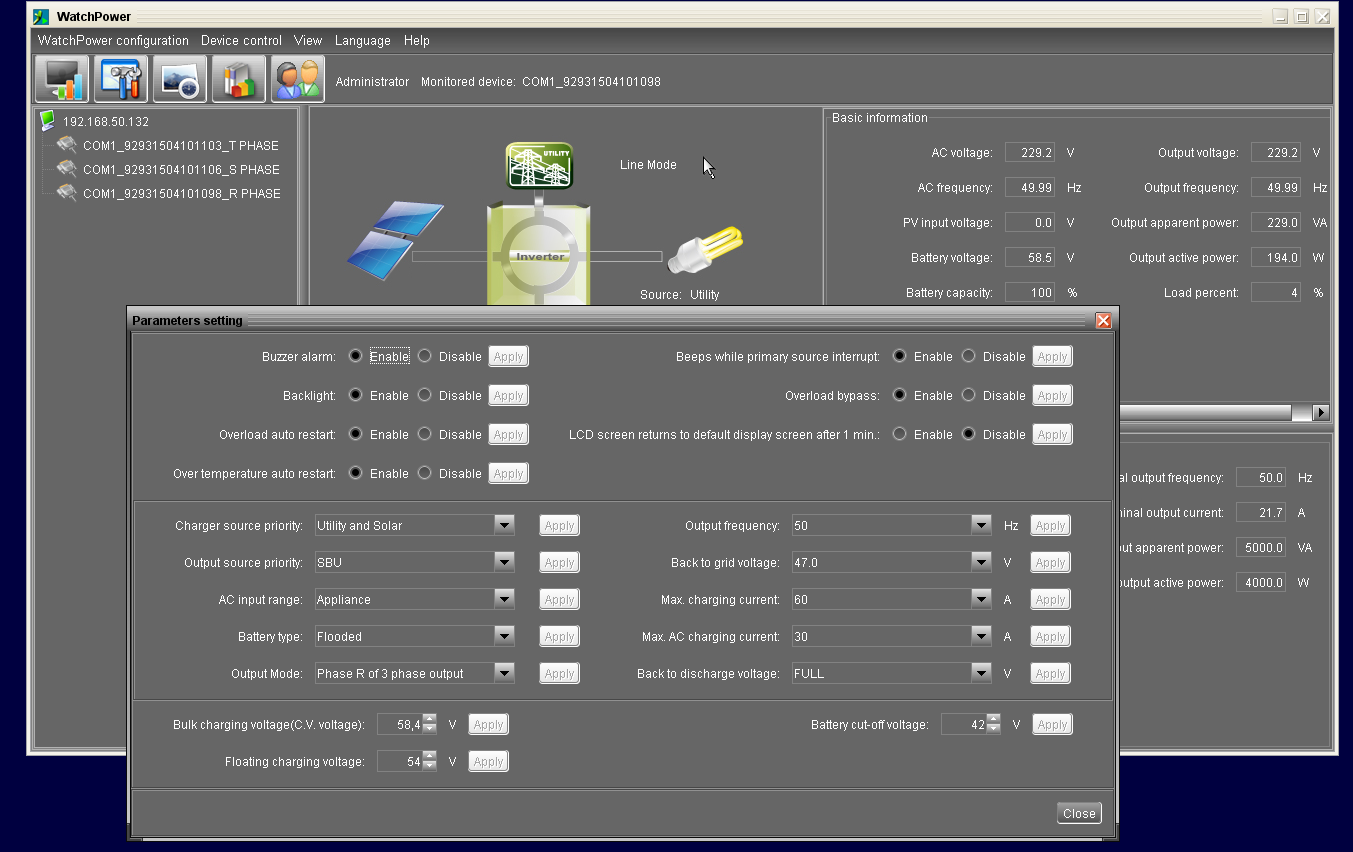Click the Inverter icon in diagram
The height and width of the screenshot is (852, 1353).
coord(539,256)
